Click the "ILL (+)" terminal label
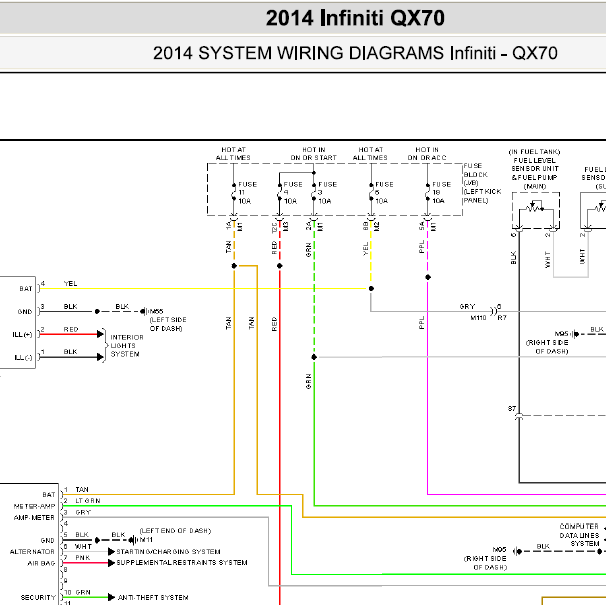This screenshot has width=606, height=605. pyautogui.click(x=22, y=334)
